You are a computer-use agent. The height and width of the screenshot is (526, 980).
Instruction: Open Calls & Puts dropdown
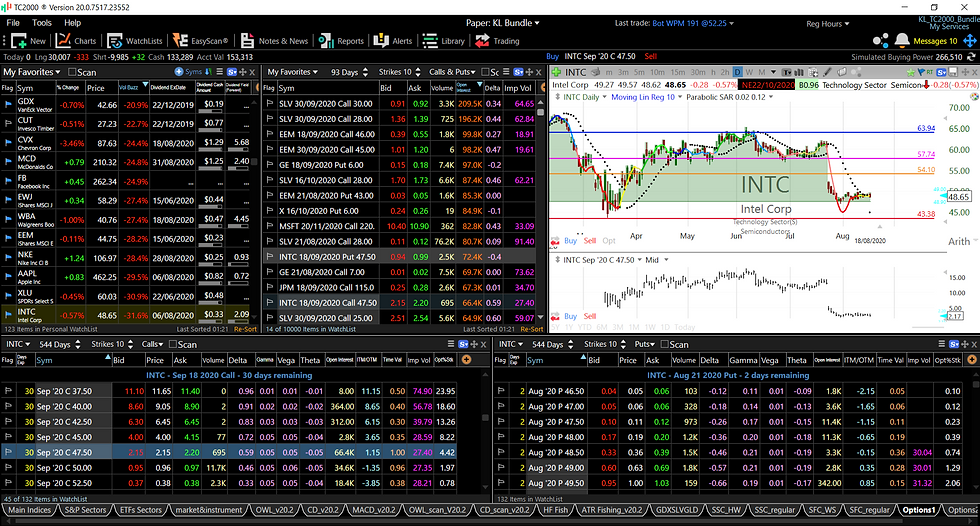pos(452,72)
